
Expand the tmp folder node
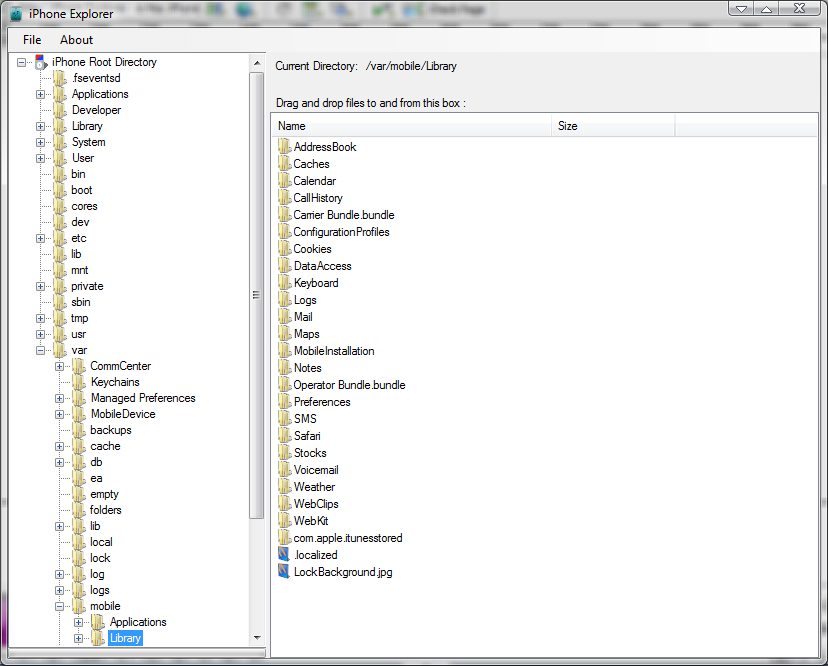(40, 318)
